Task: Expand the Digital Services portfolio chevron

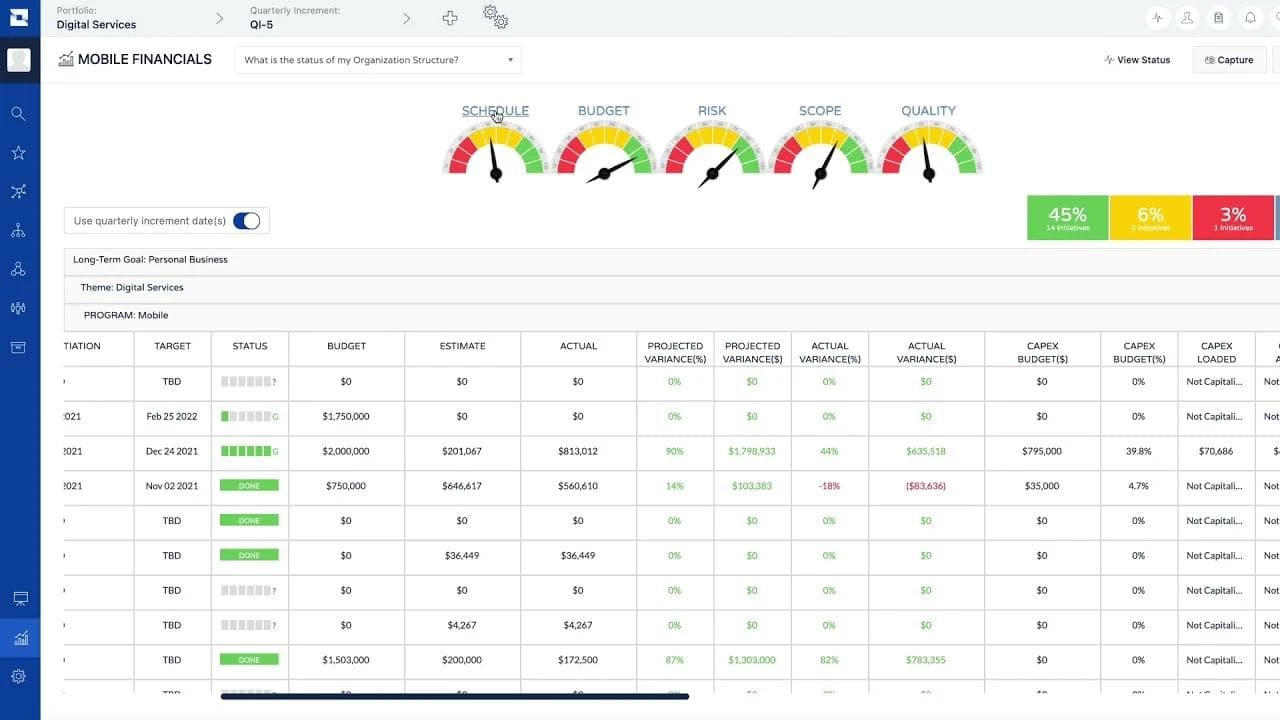Action: coord(219,17)
